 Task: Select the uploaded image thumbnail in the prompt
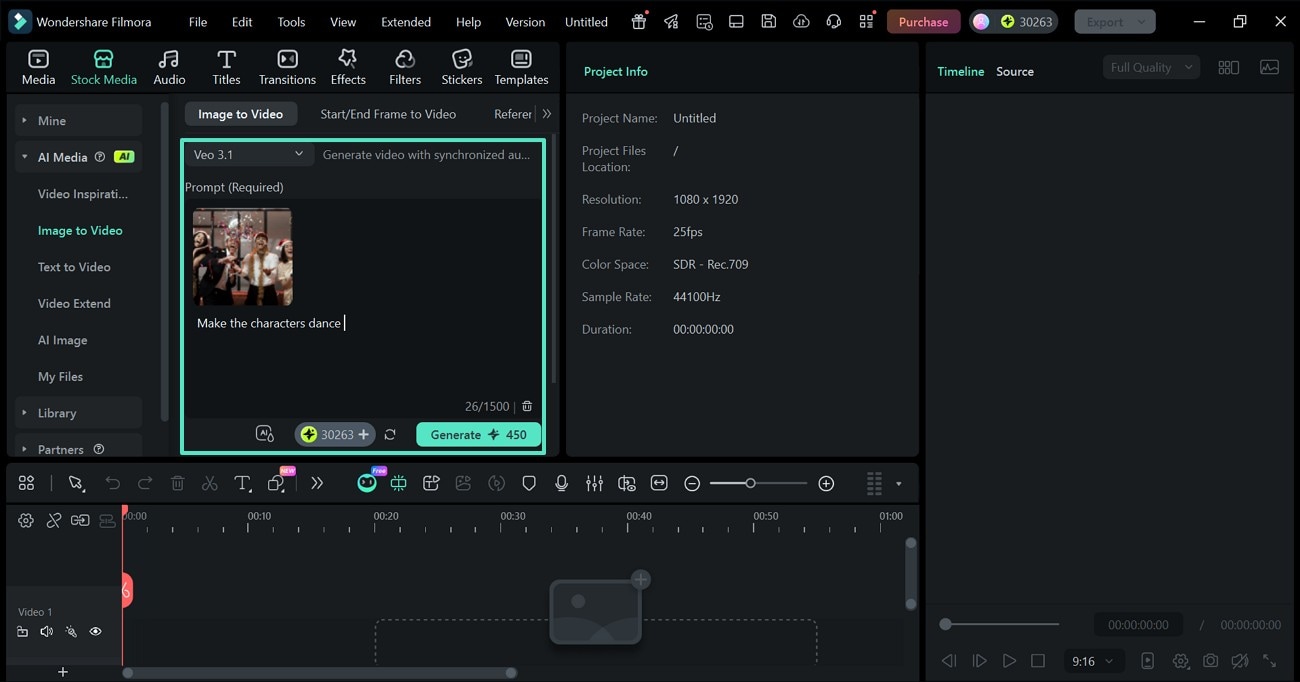click(242, 256)
